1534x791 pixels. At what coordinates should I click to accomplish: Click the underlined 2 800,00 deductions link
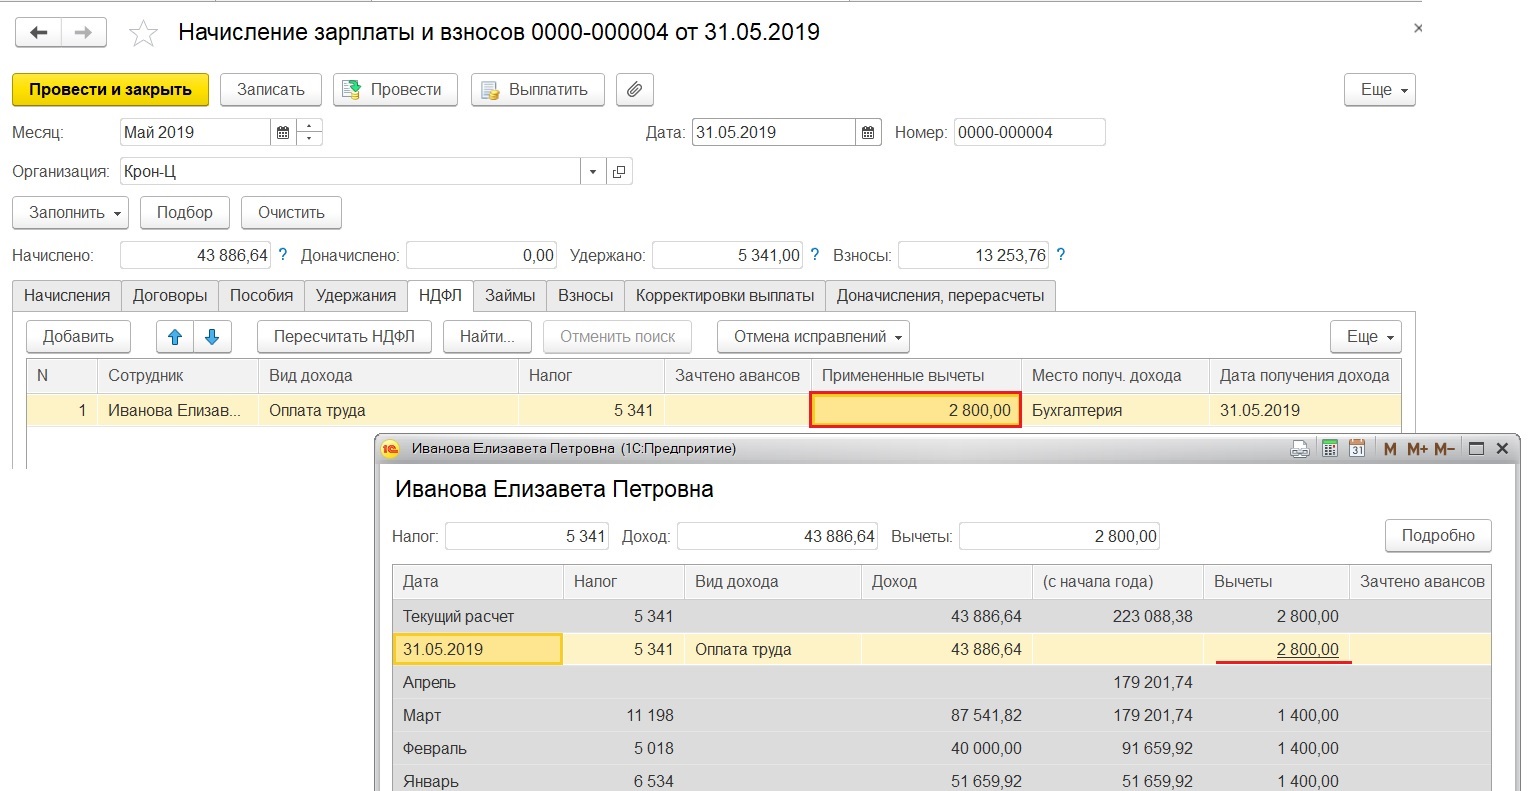pyautogui.click(x=1307, y=649)
